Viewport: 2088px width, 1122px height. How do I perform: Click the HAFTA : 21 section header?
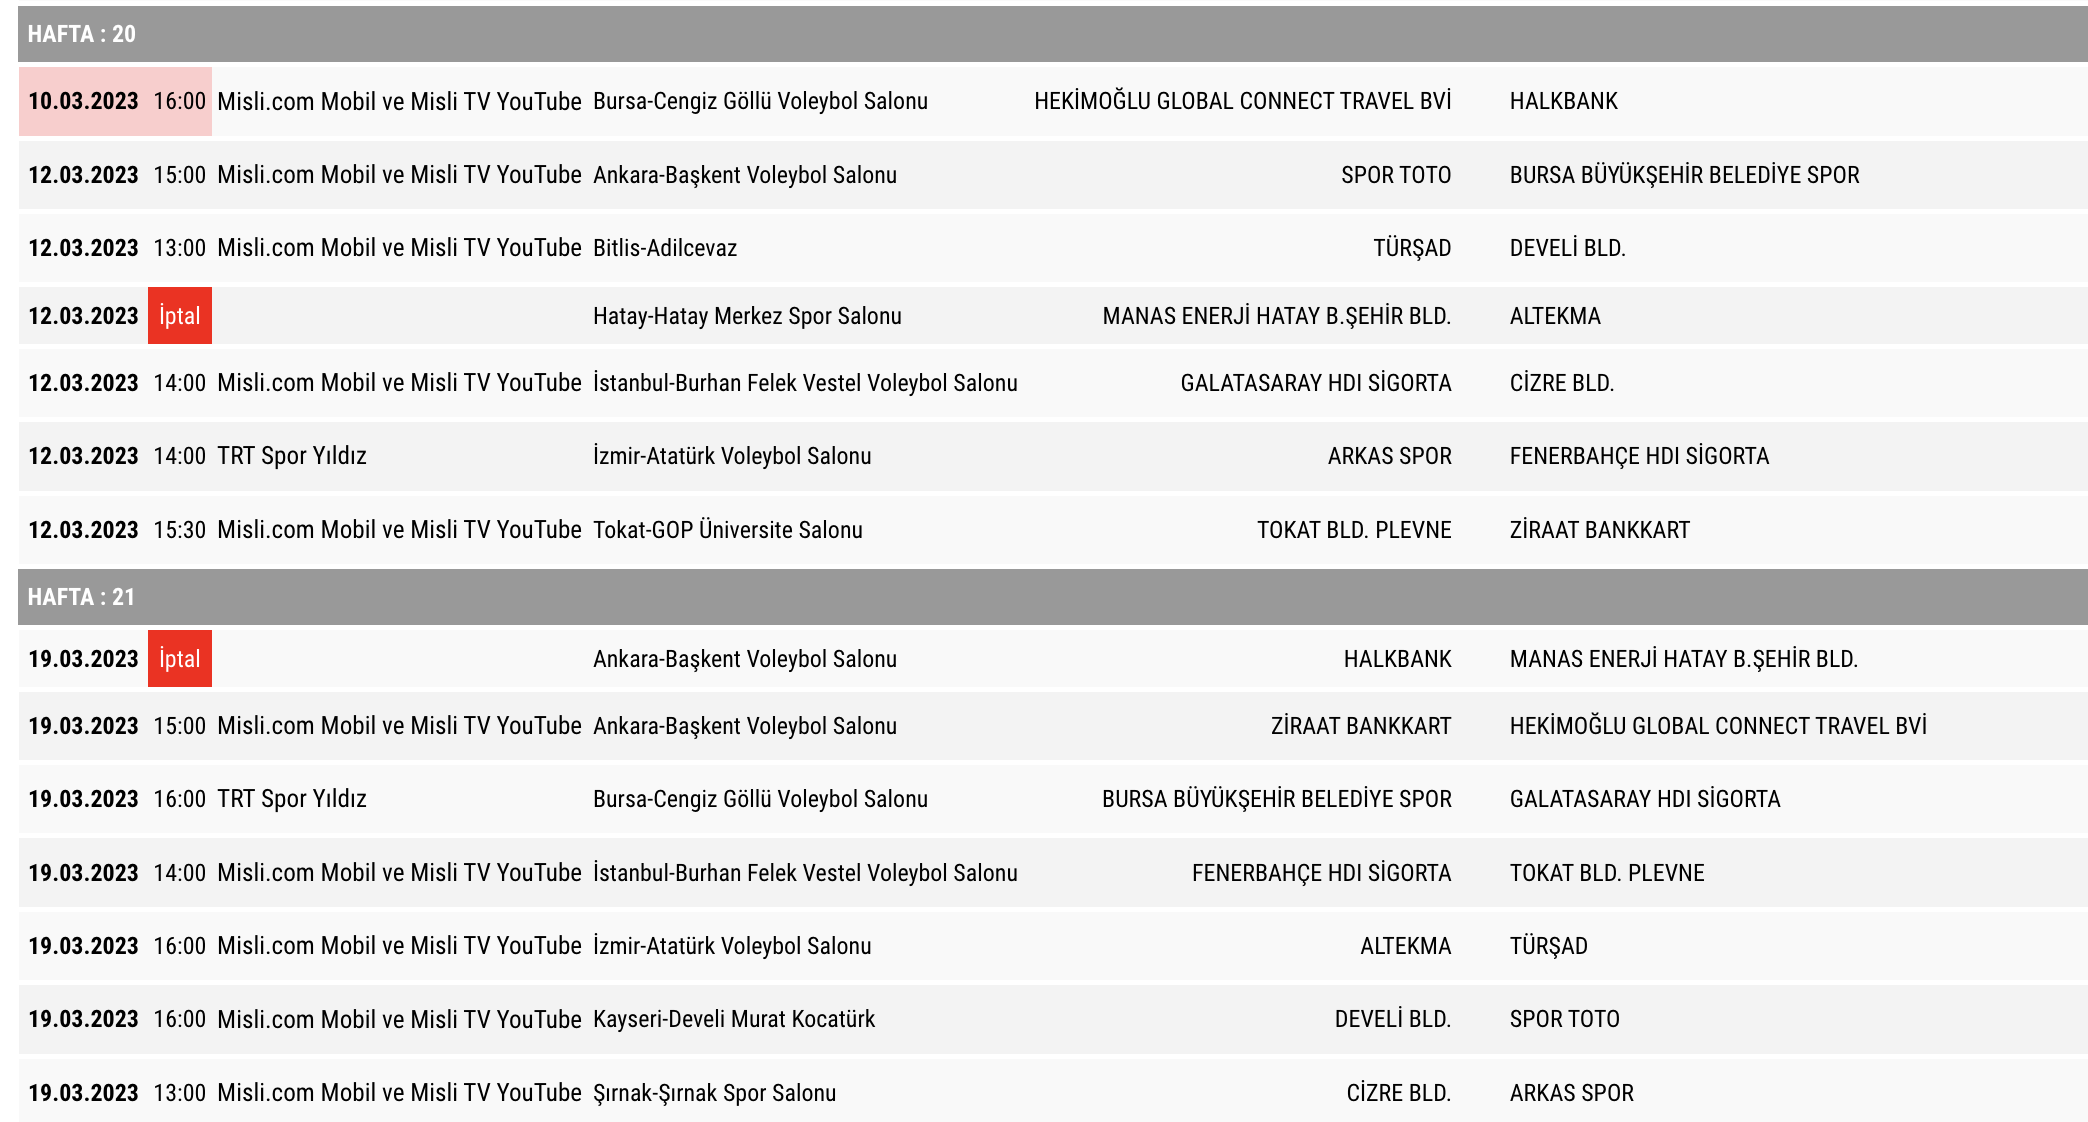81,597
